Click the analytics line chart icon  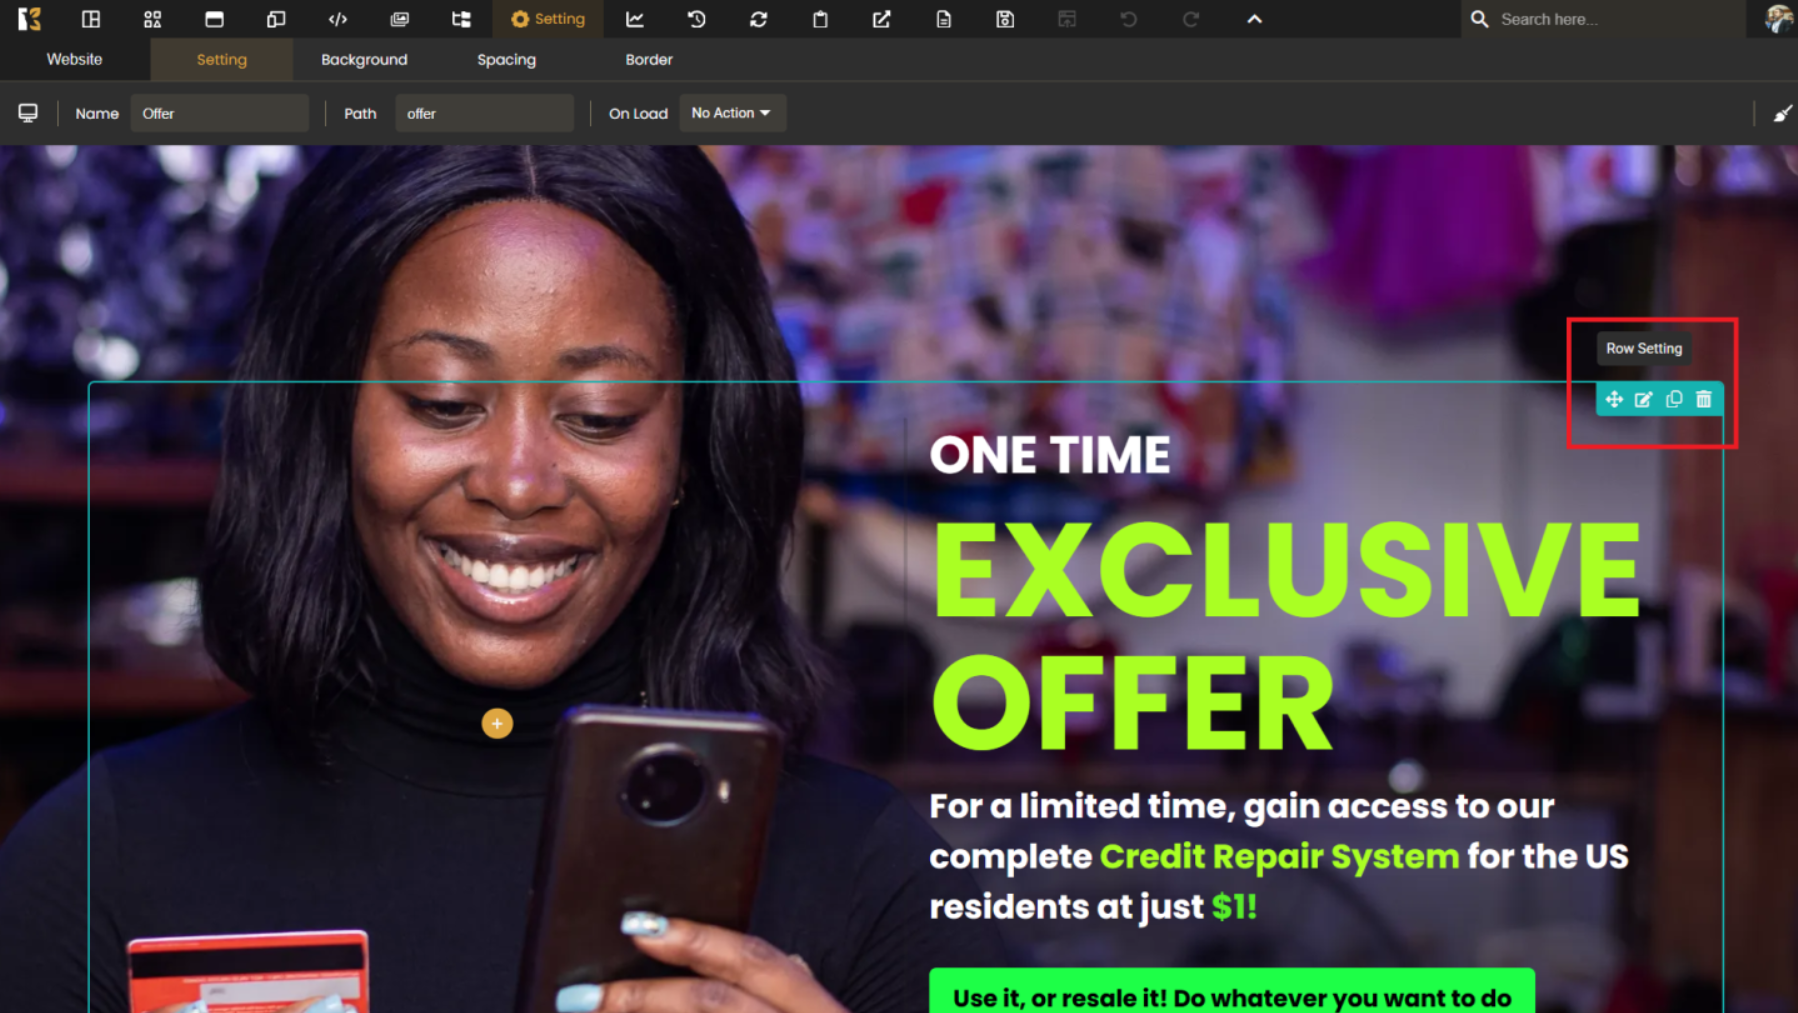(x=635, y=19)
